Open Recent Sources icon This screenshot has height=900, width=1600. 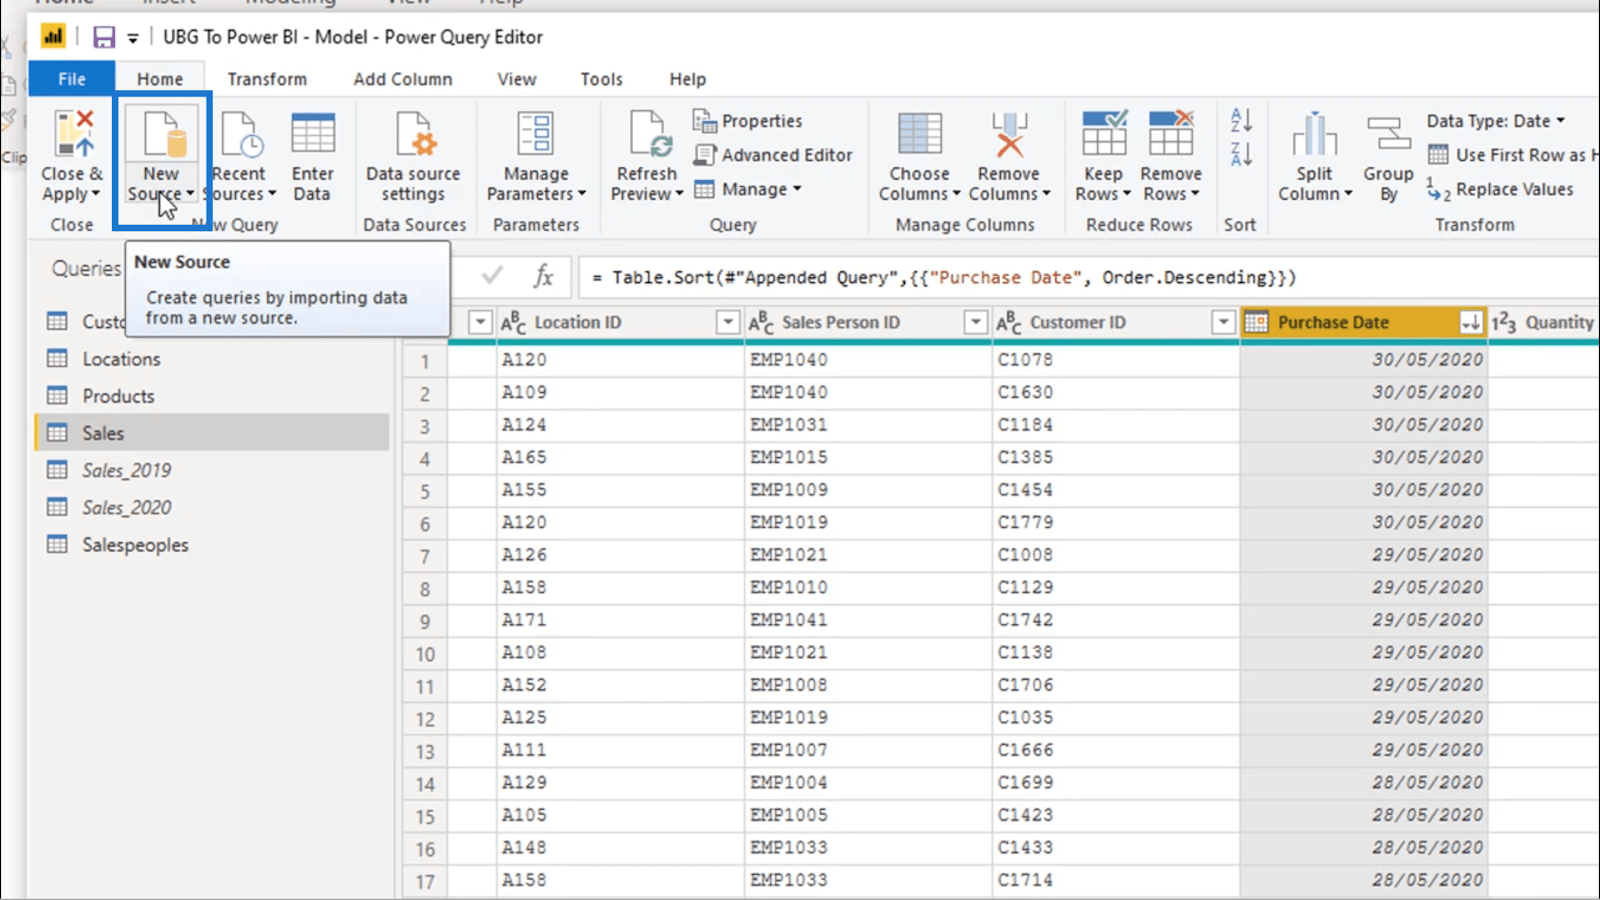pyautogui.click(x=241, y=134)
